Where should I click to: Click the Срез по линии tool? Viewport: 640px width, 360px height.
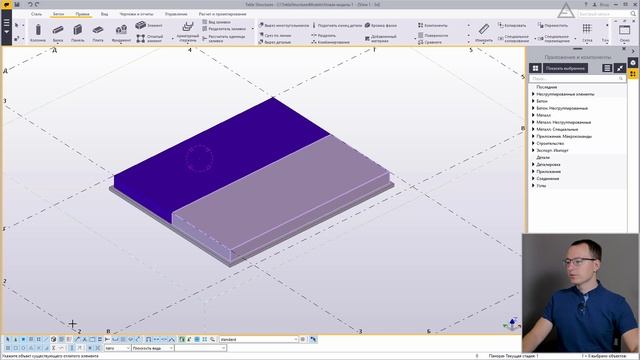(x=275, y=36)
